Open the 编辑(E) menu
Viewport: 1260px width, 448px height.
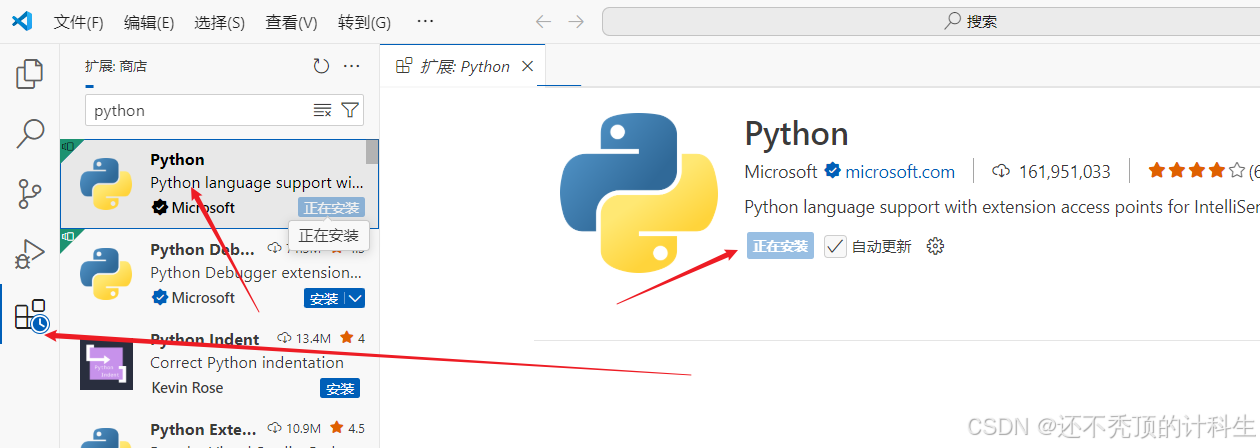pos(149,22)
